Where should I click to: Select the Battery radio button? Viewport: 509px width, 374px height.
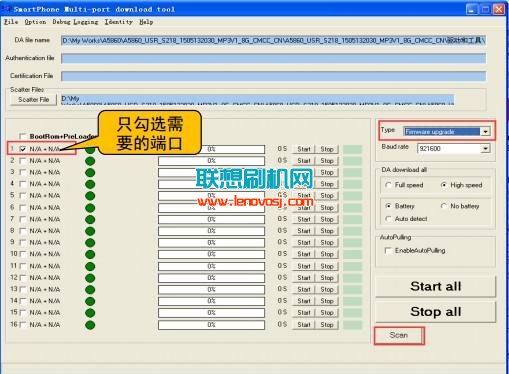pyautogui.click(x=388, y=206)
